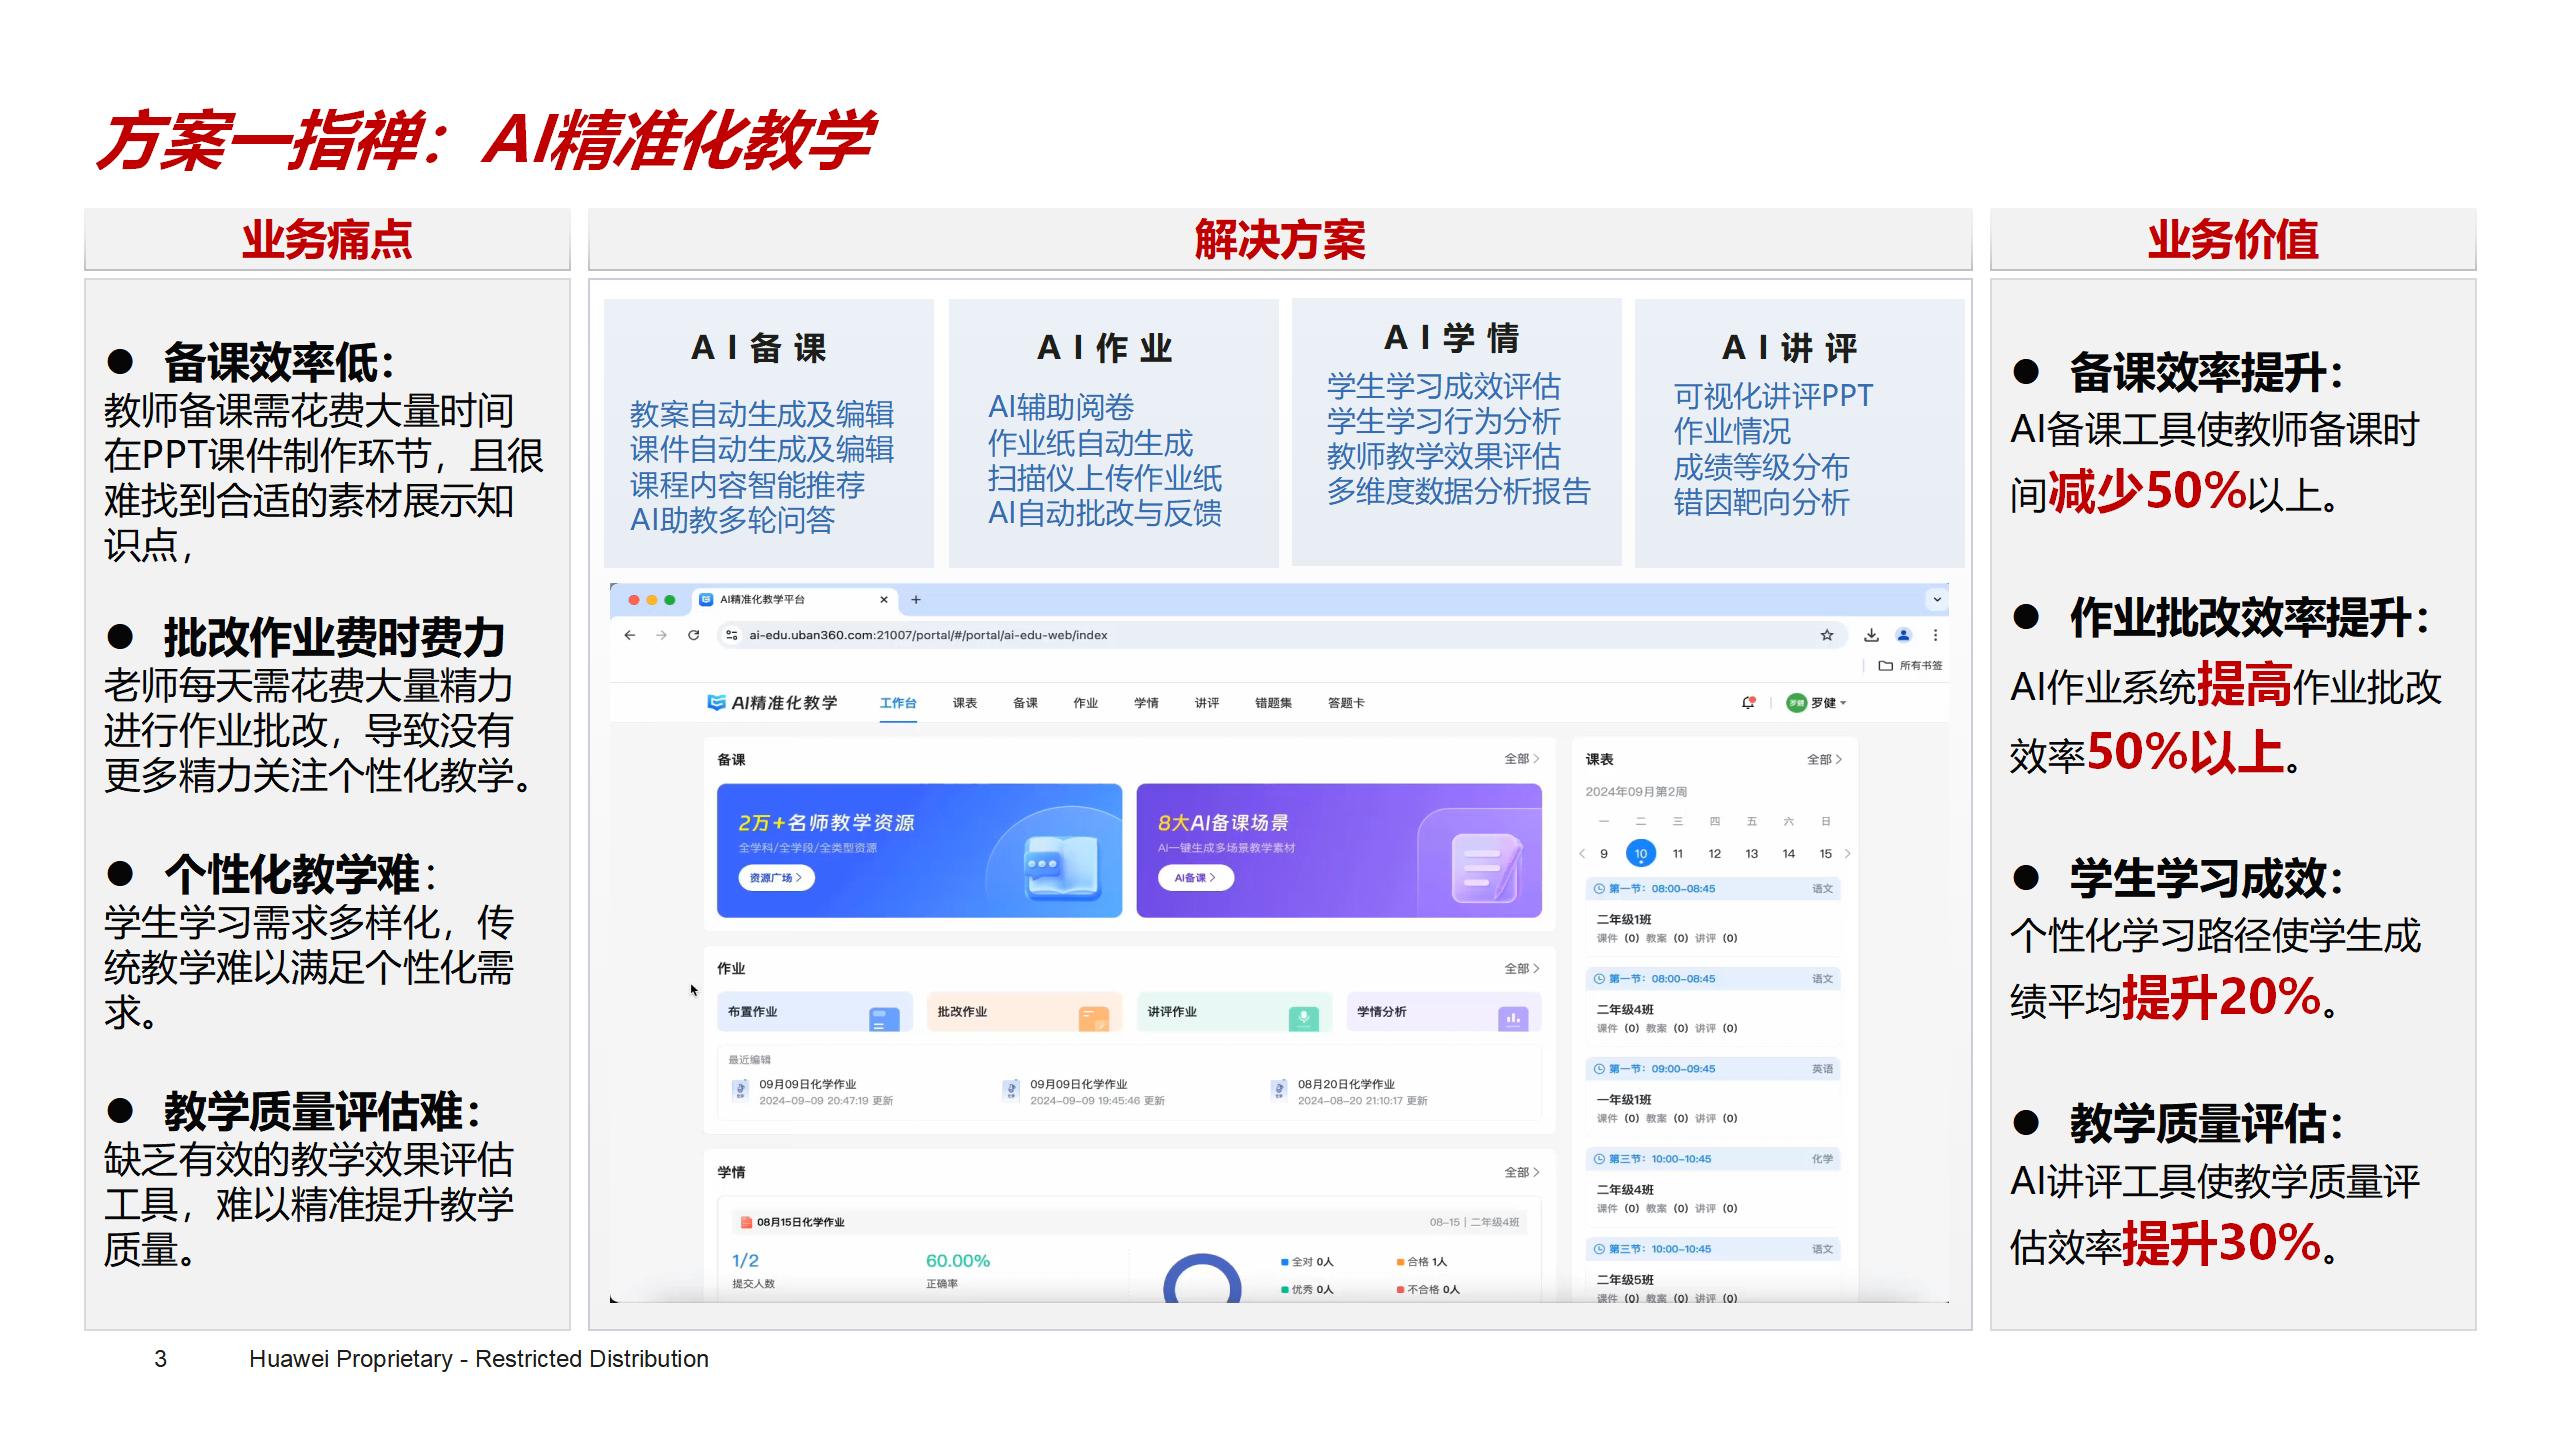Open the 讲评 nav tab
The width and height of the screenshot is (2560, 1440).
coord(1207,703)
